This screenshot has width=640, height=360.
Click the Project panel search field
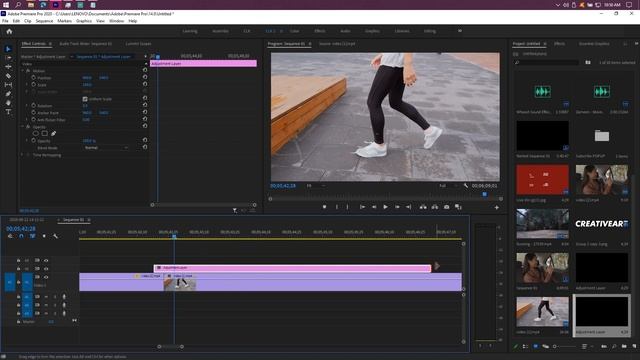(x=547, y=62)
